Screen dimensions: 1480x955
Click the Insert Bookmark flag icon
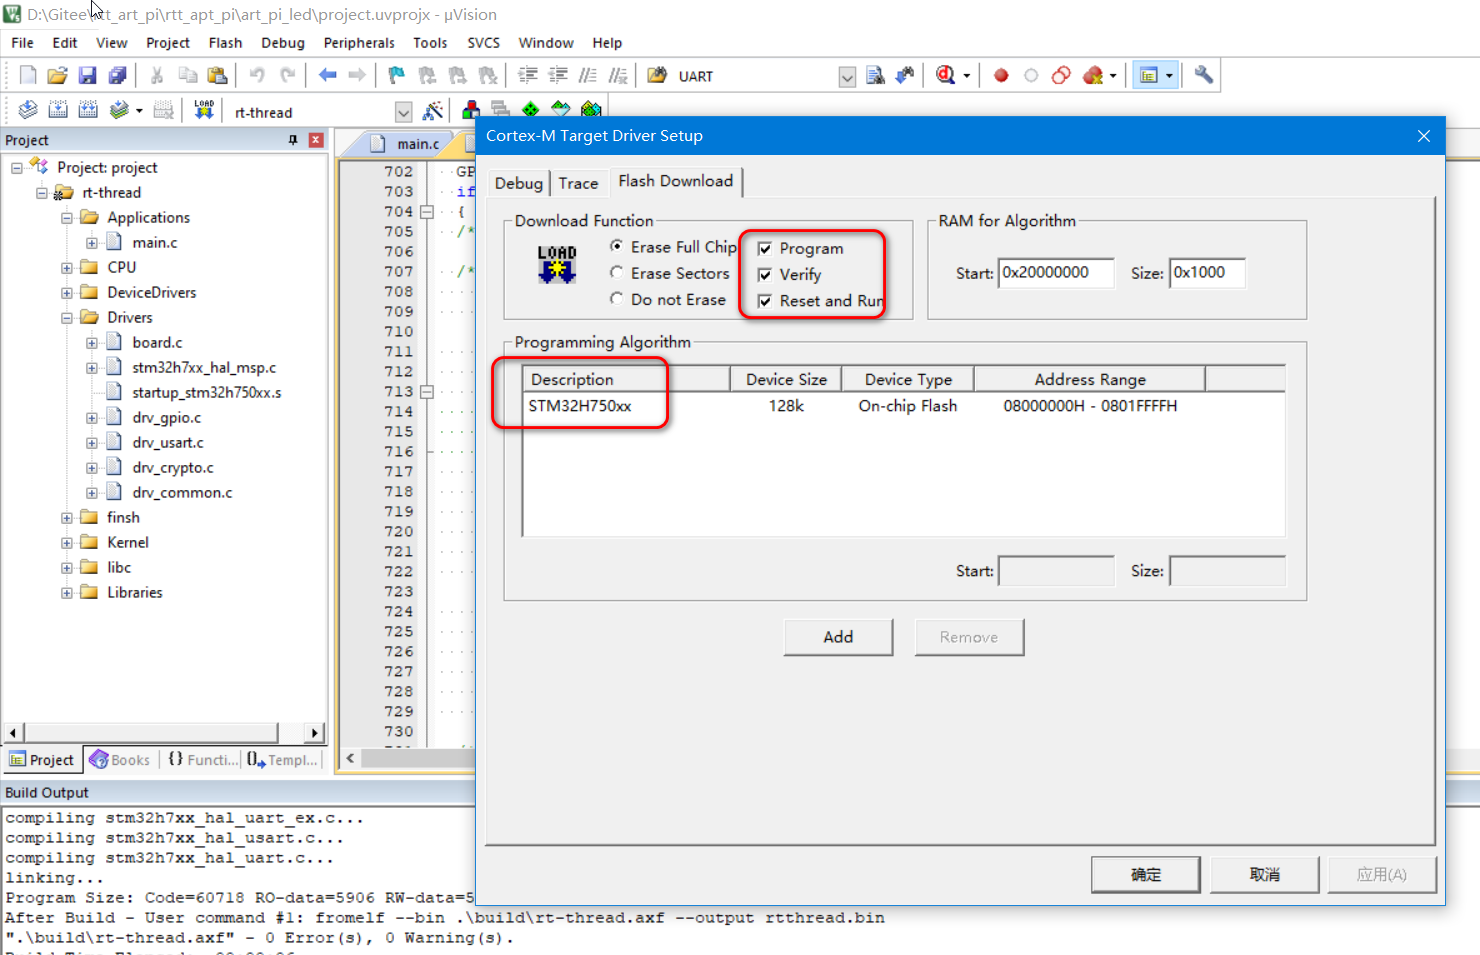(x=397, y=75)
